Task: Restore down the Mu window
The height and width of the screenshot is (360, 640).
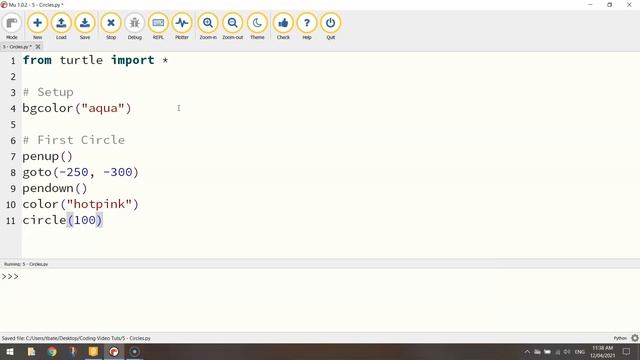Action: coord(609,4)
